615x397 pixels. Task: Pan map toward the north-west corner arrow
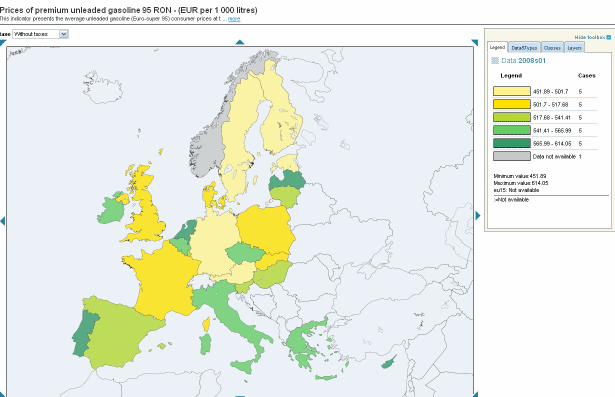(x=3, y=43)
